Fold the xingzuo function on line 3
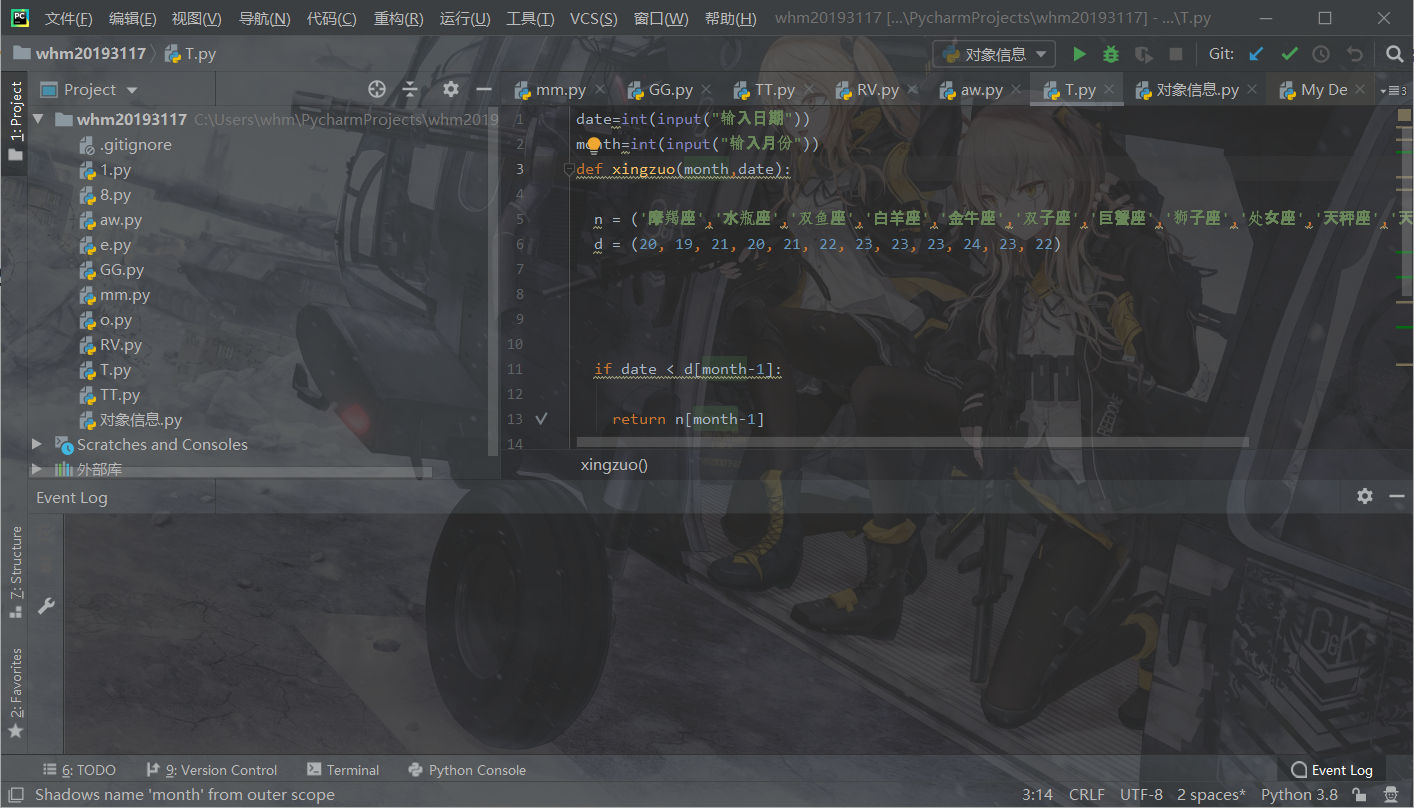 (569, 170)
